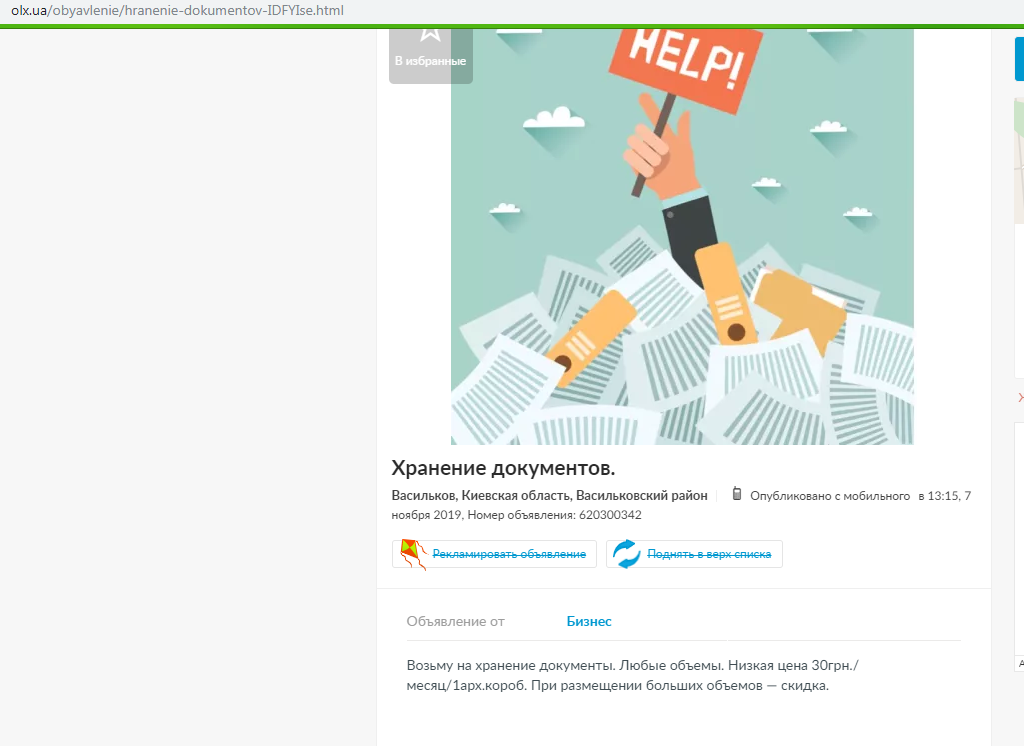Click the ad title "Хранение документов."

503,468
